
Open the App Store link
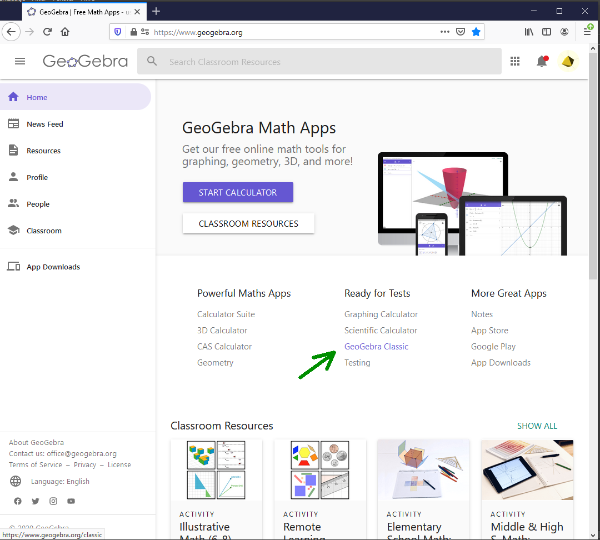(490, 330)
